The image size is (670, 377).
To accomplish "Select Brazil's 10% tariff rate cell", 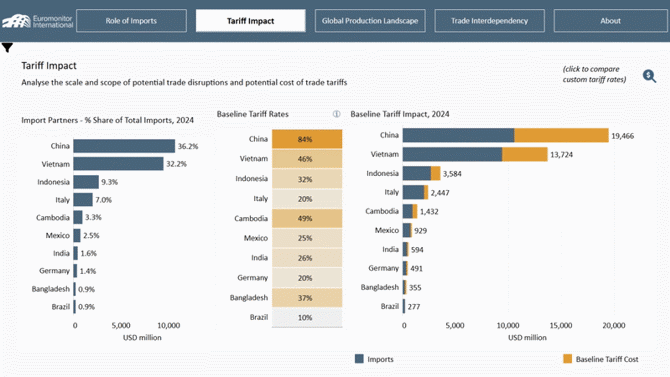I will (307, 318).
